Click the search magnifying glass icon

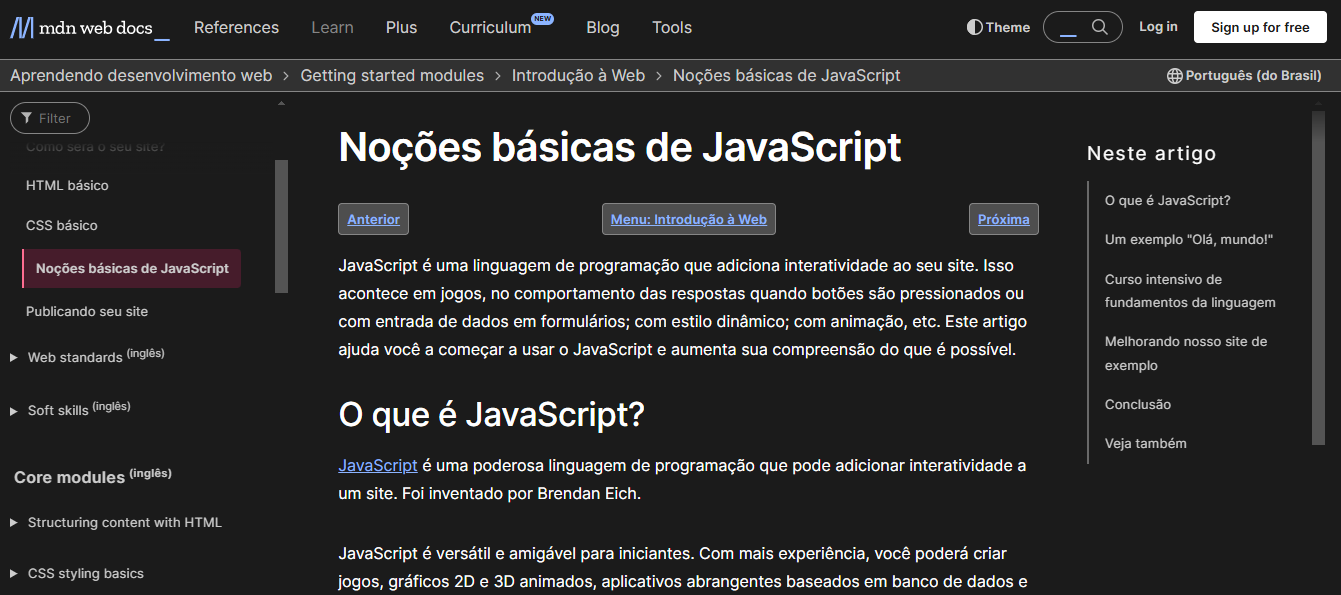click(1100, 27)
